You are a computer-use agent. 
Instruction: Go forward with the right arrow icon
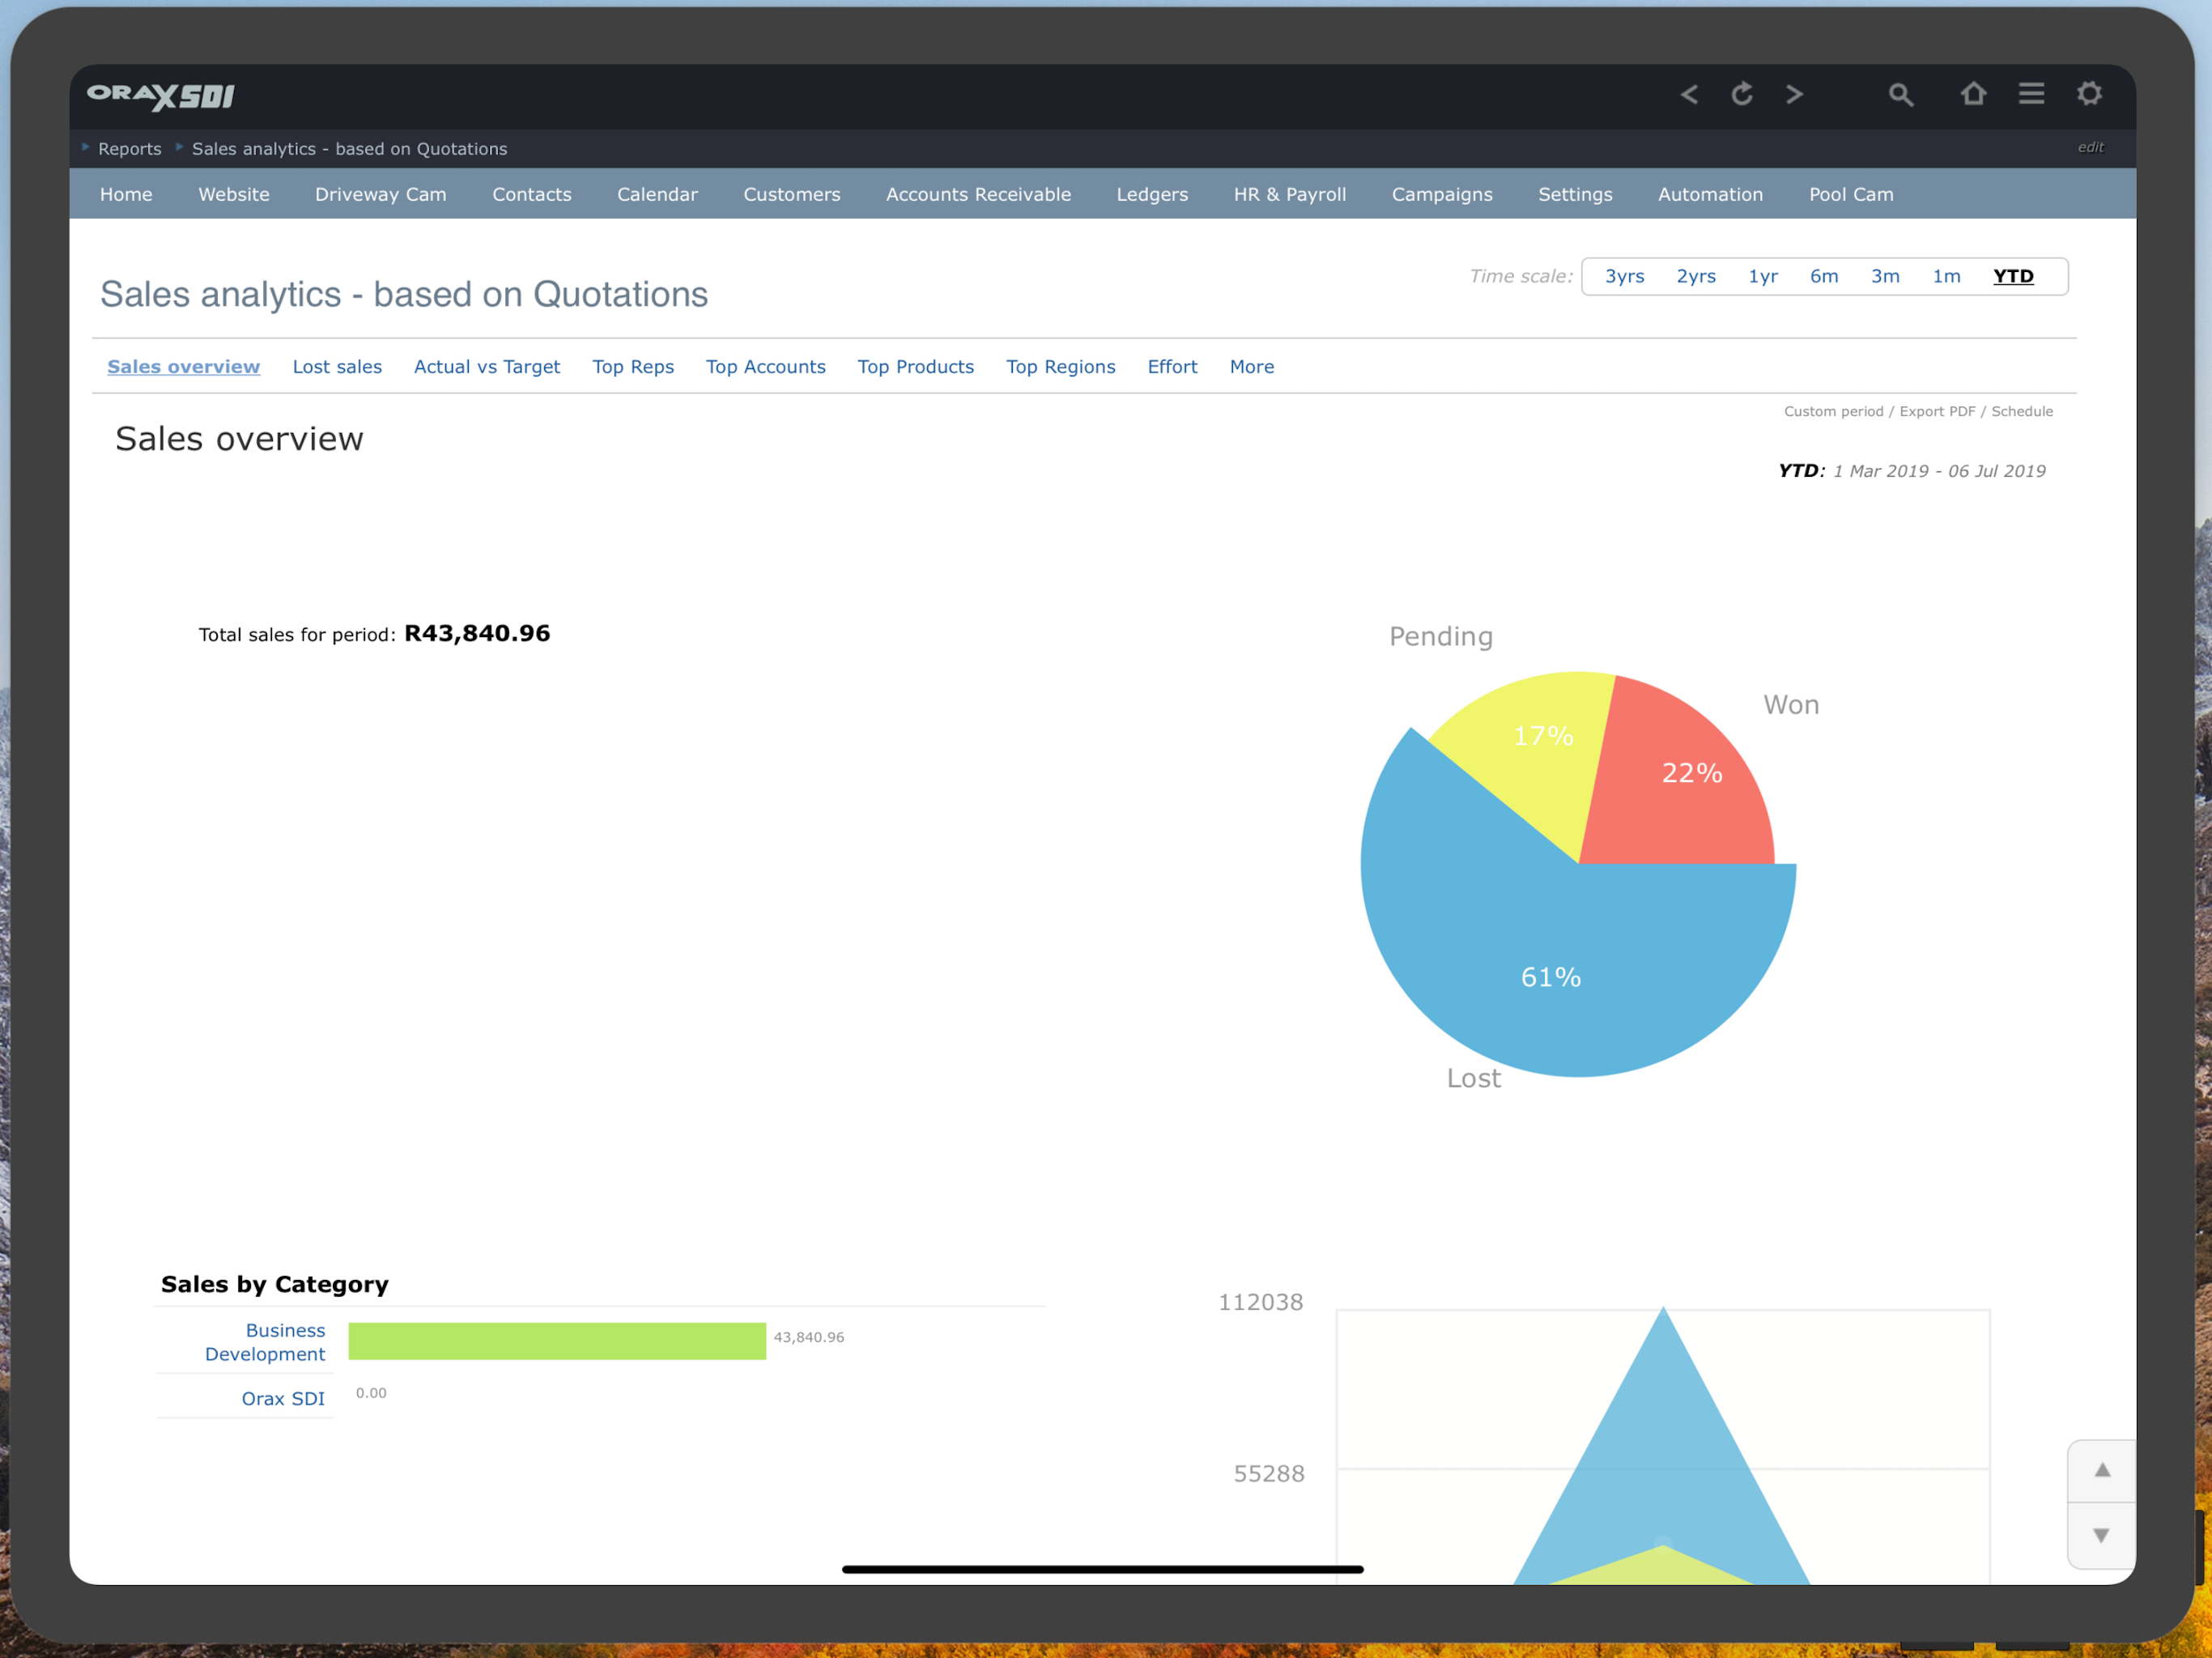1795,94
